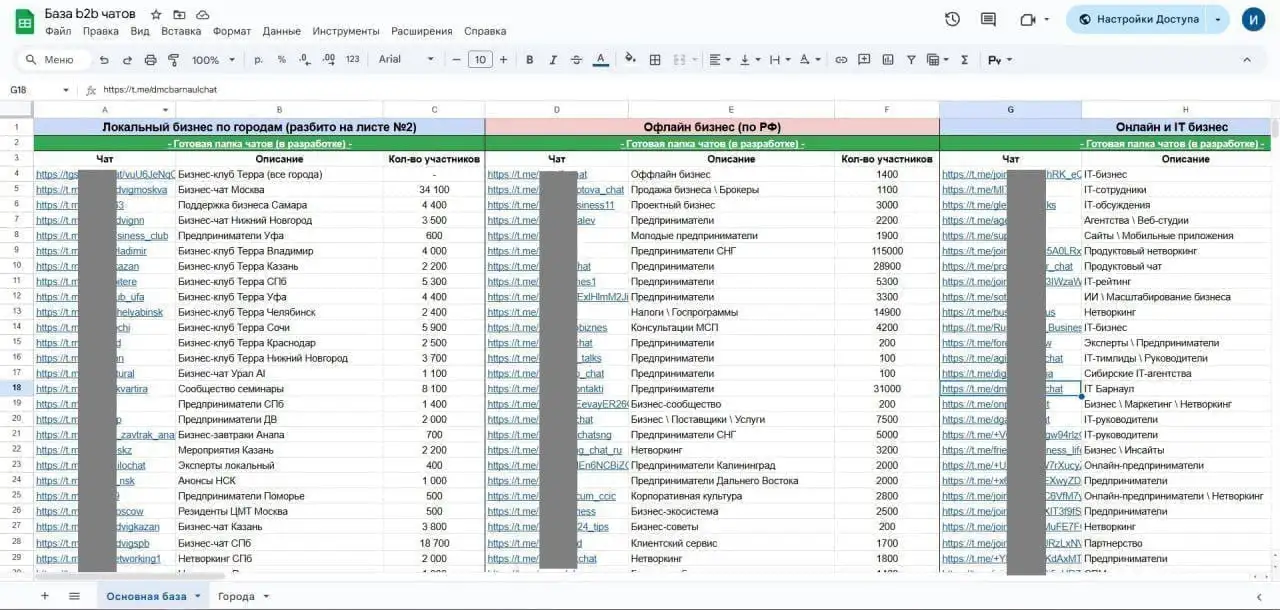Open Города sheet tab options arrow

266,597
